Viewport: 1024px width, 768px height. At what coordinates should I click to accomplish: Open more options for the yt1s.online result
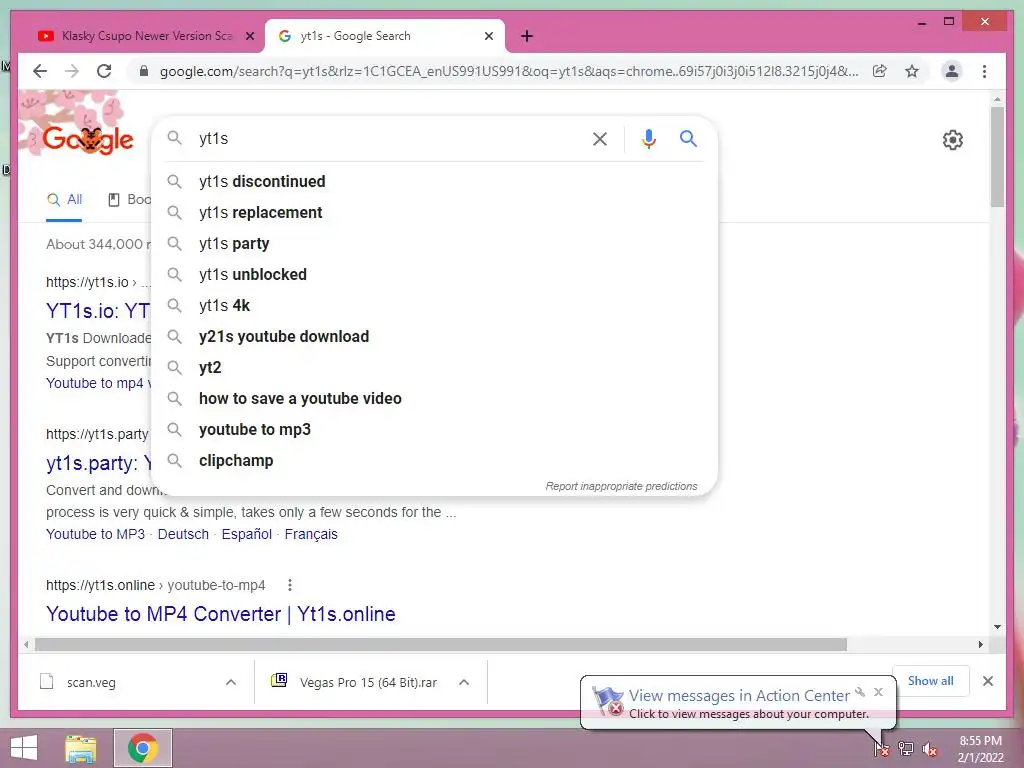(289, 585)
